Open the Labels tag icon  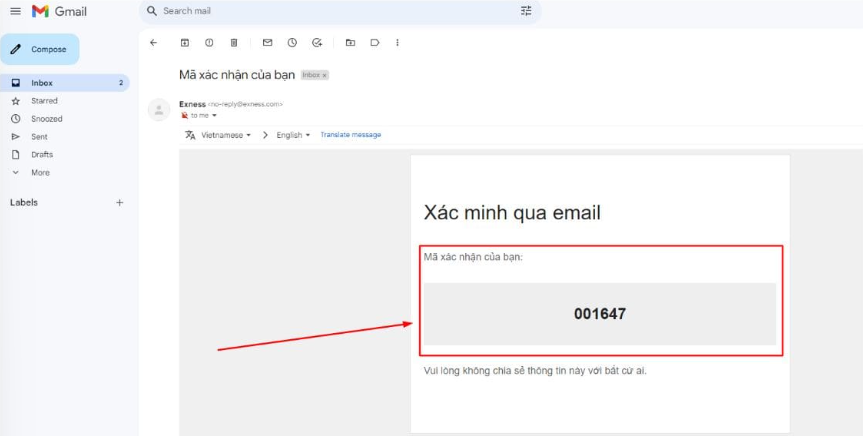[375, 43]
